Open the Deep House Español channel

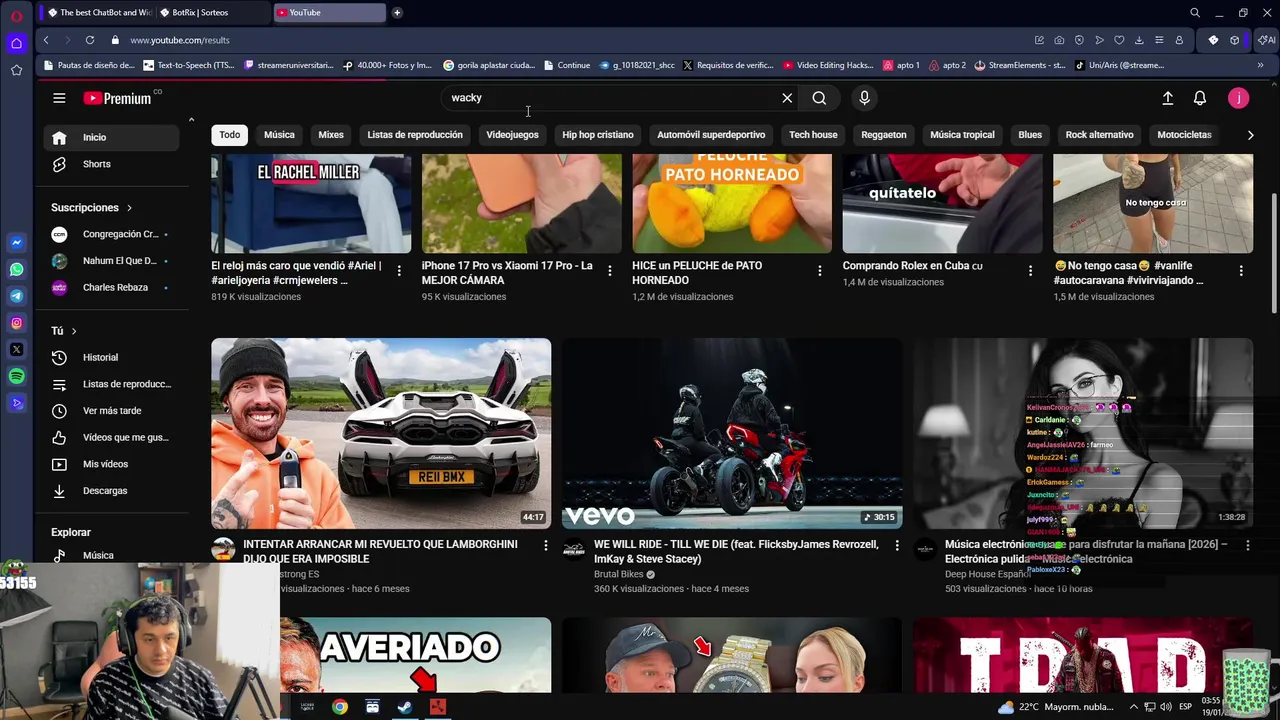(988, 575)
